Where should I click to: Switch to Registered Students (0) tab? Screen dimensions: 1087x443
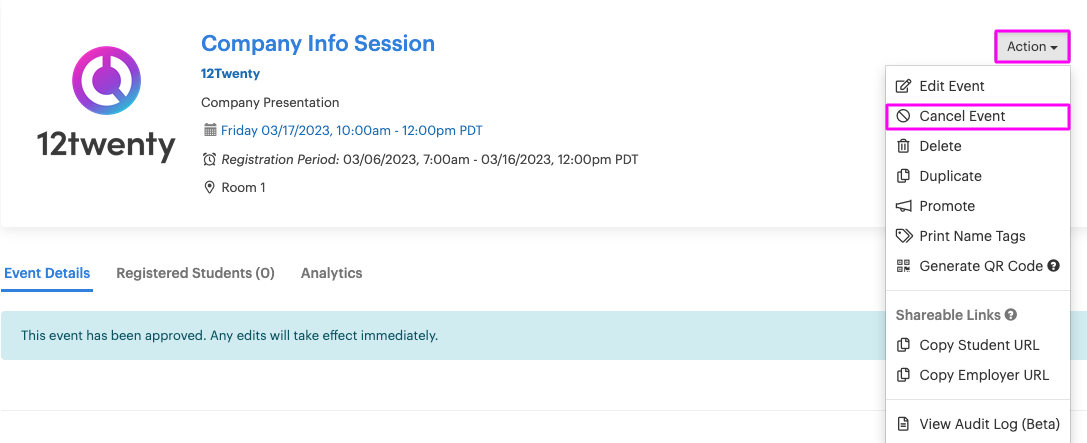point(195,273)
